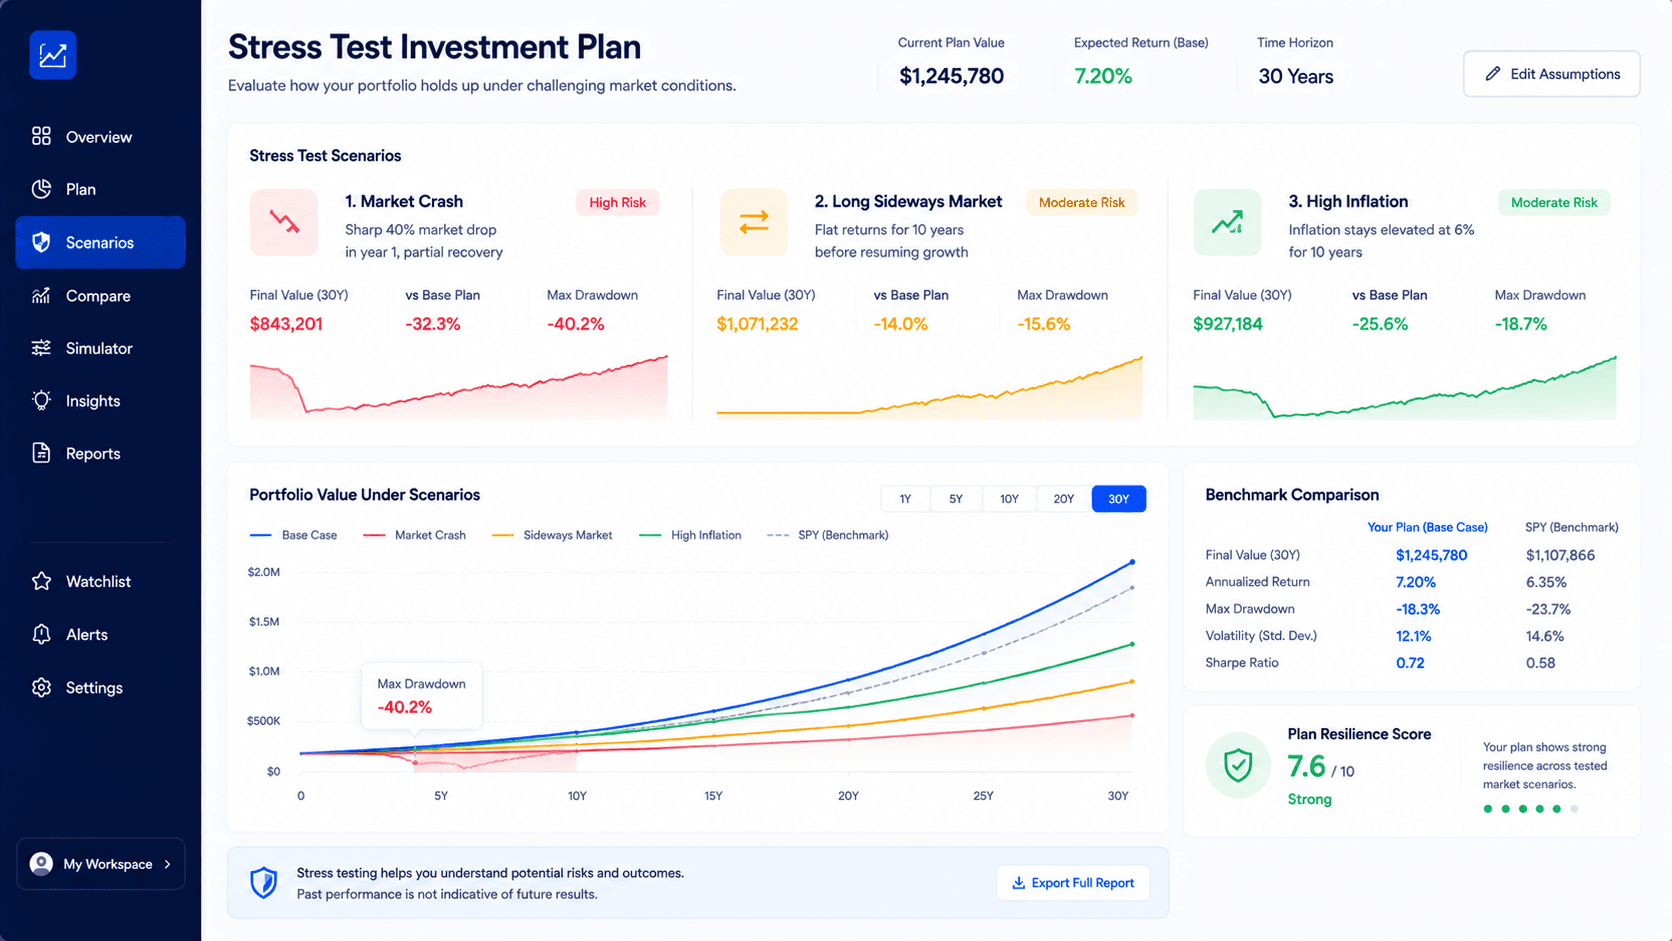Screen dimensions: 1672x941
Task: Switch chart to 20Y range
Action: pos(1064,499)
